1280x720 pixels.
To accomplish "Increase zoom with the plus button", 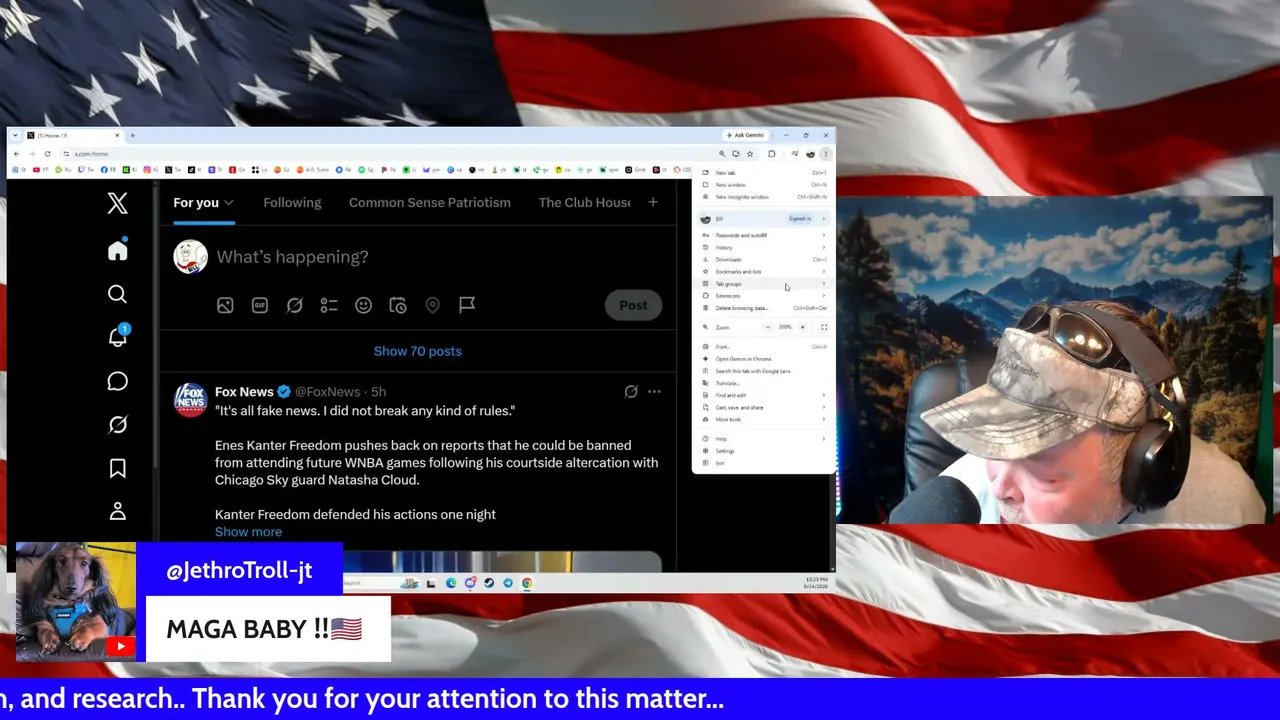I will click(x=801, y=327).
